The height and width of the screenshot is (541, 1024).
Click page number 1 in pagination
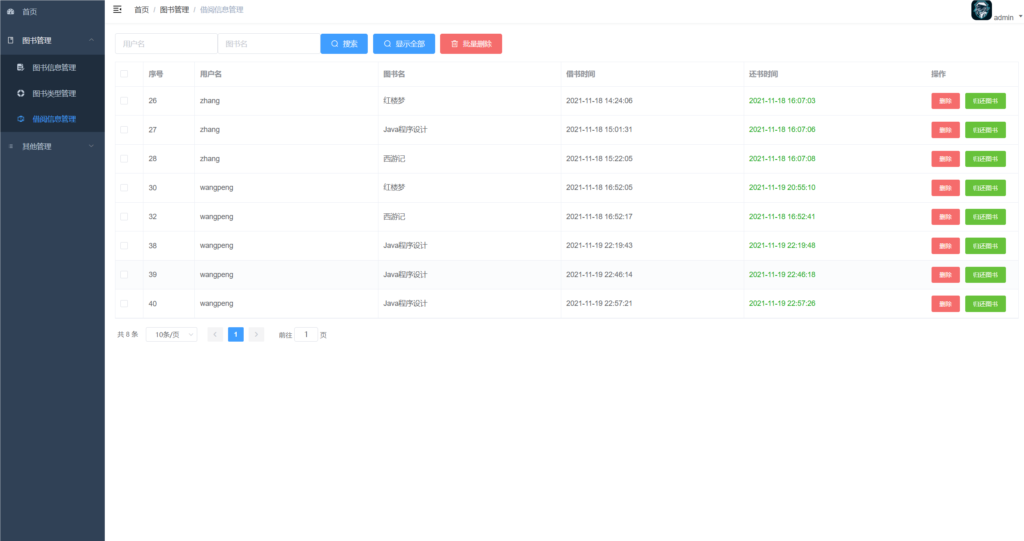tap(236, 335)
